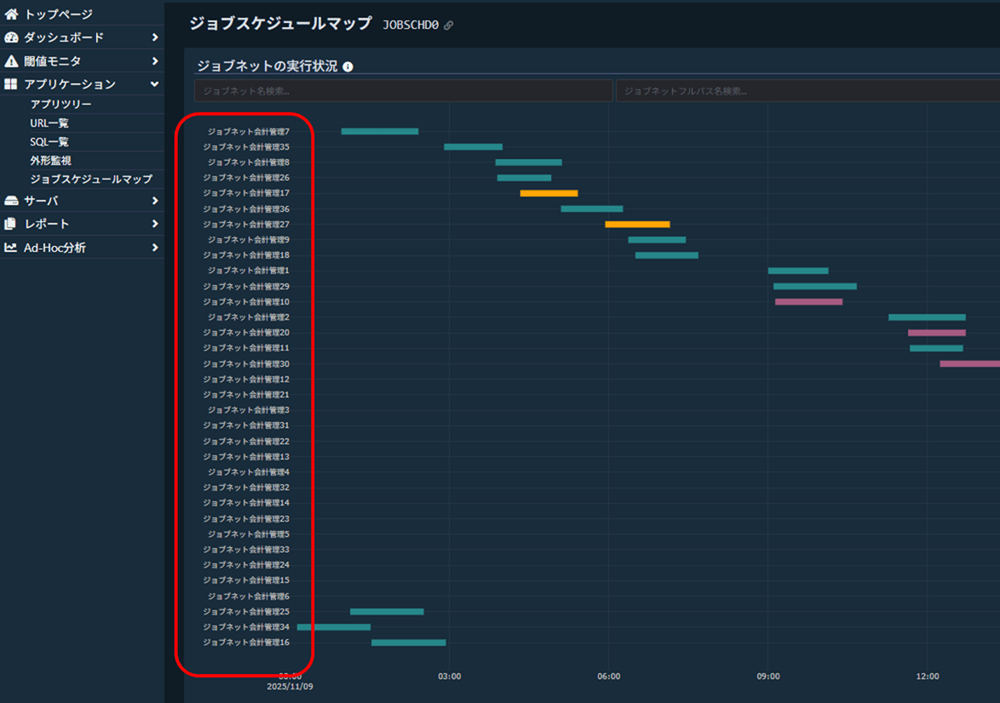Click the ジョブネットフルパス名検索 search field
This screenshot has width=1000, height=703.
807,91
